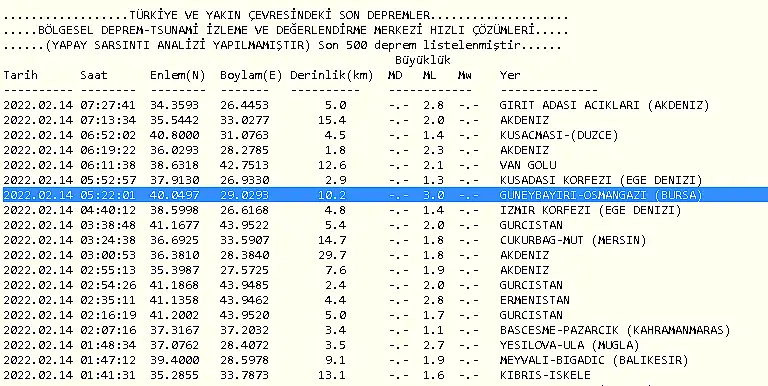Click the Enlem(N) column header
The image size is (768, 386).
(178, 75)
